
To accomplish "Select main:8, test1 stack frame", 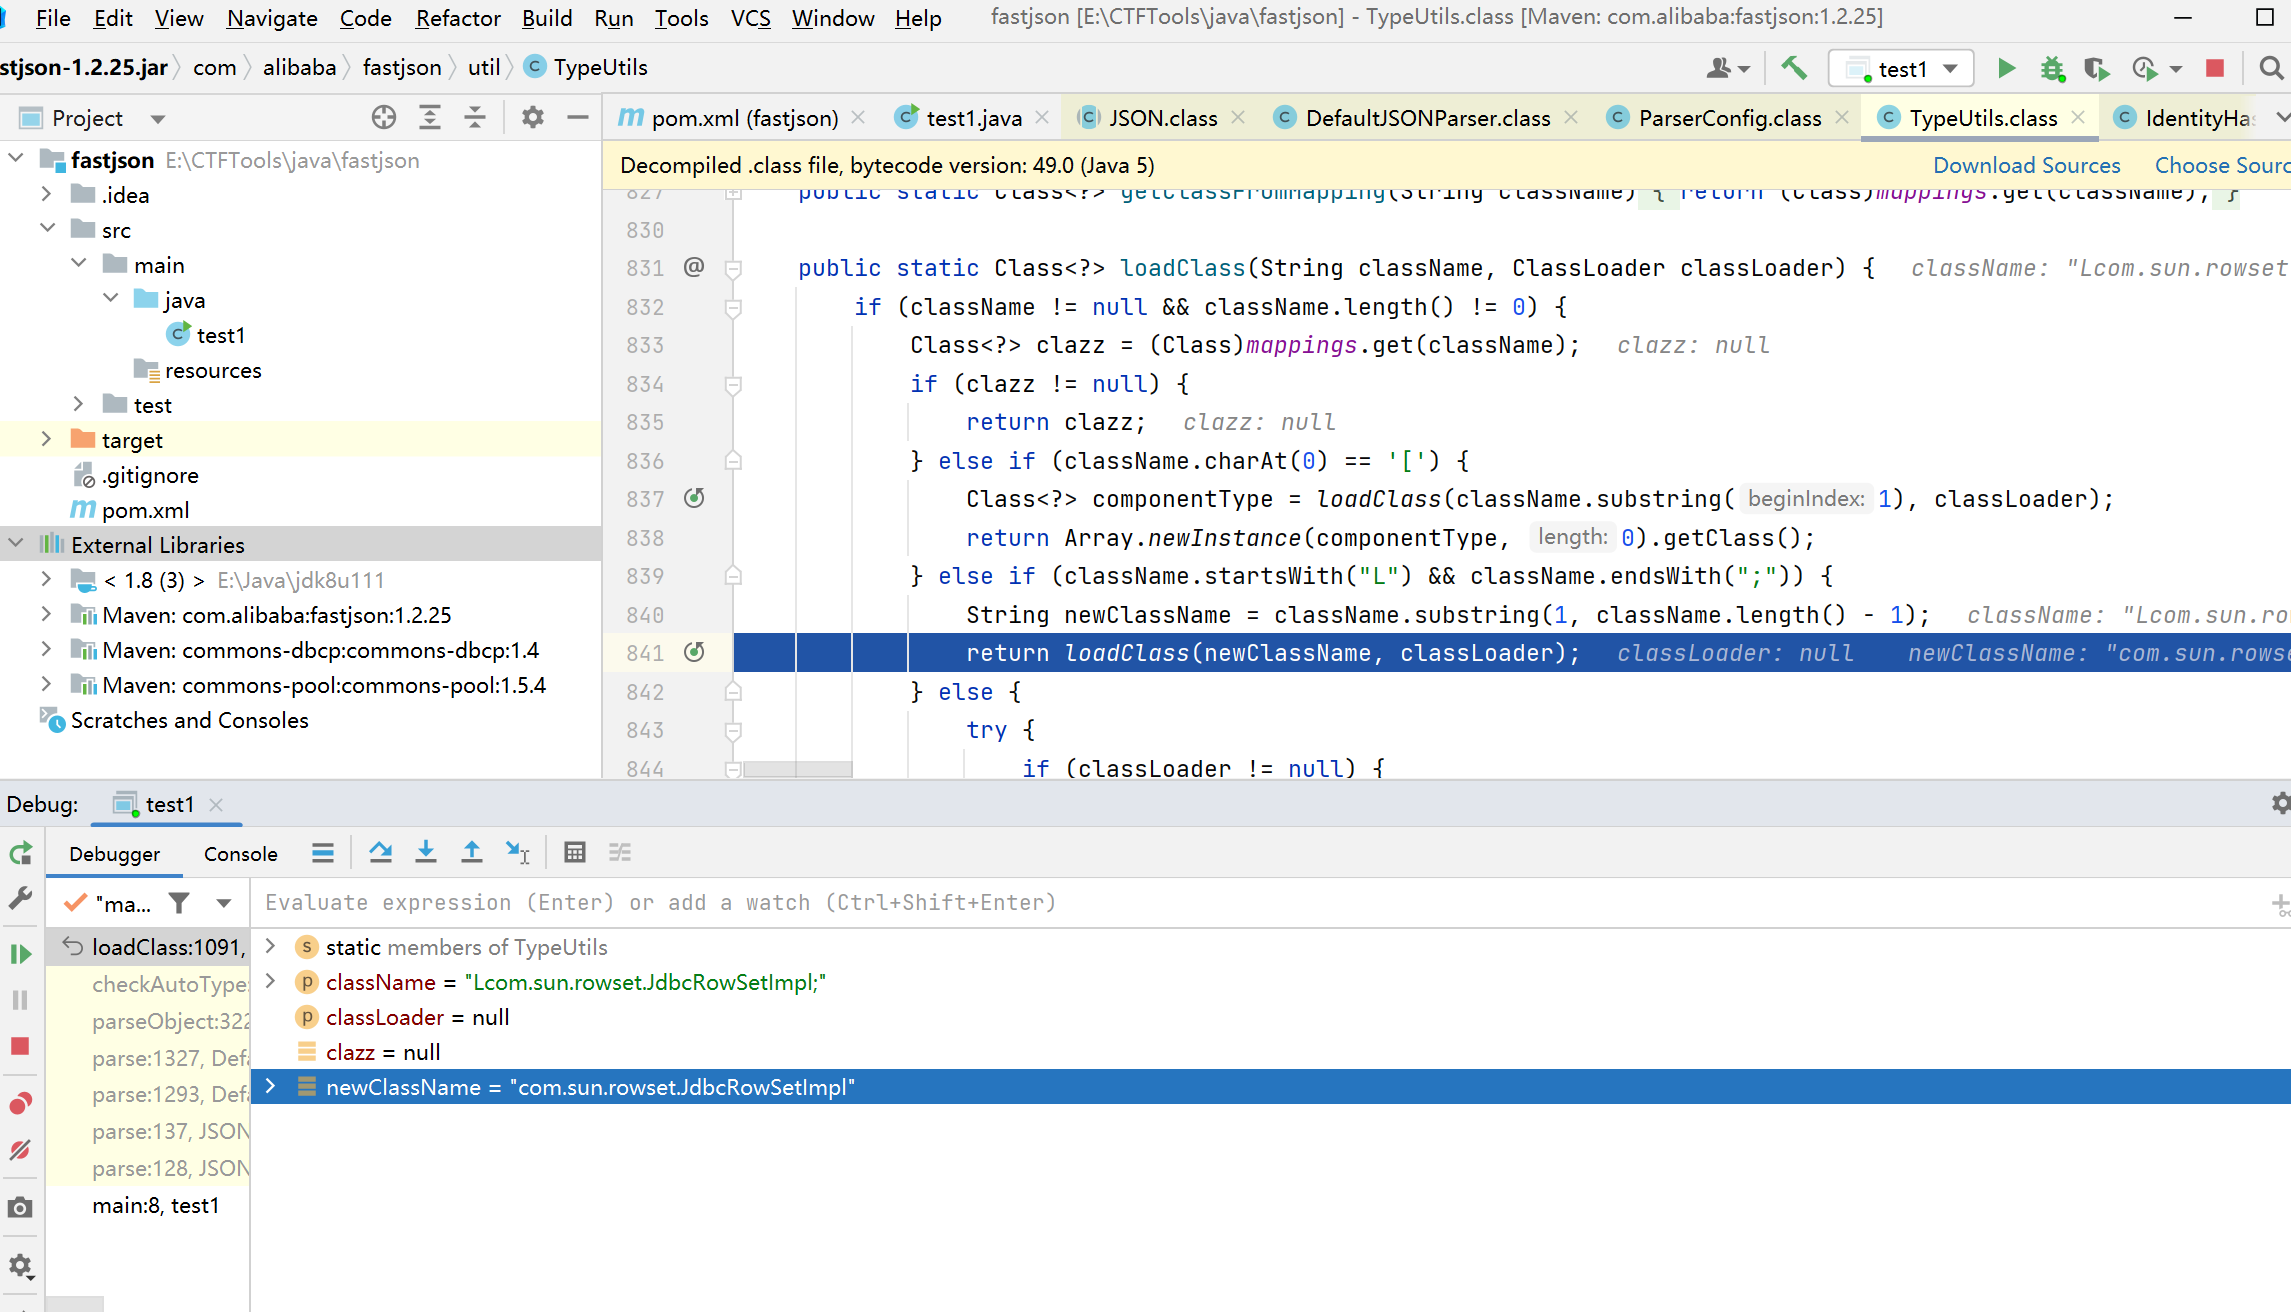I will pos(155,1205).
